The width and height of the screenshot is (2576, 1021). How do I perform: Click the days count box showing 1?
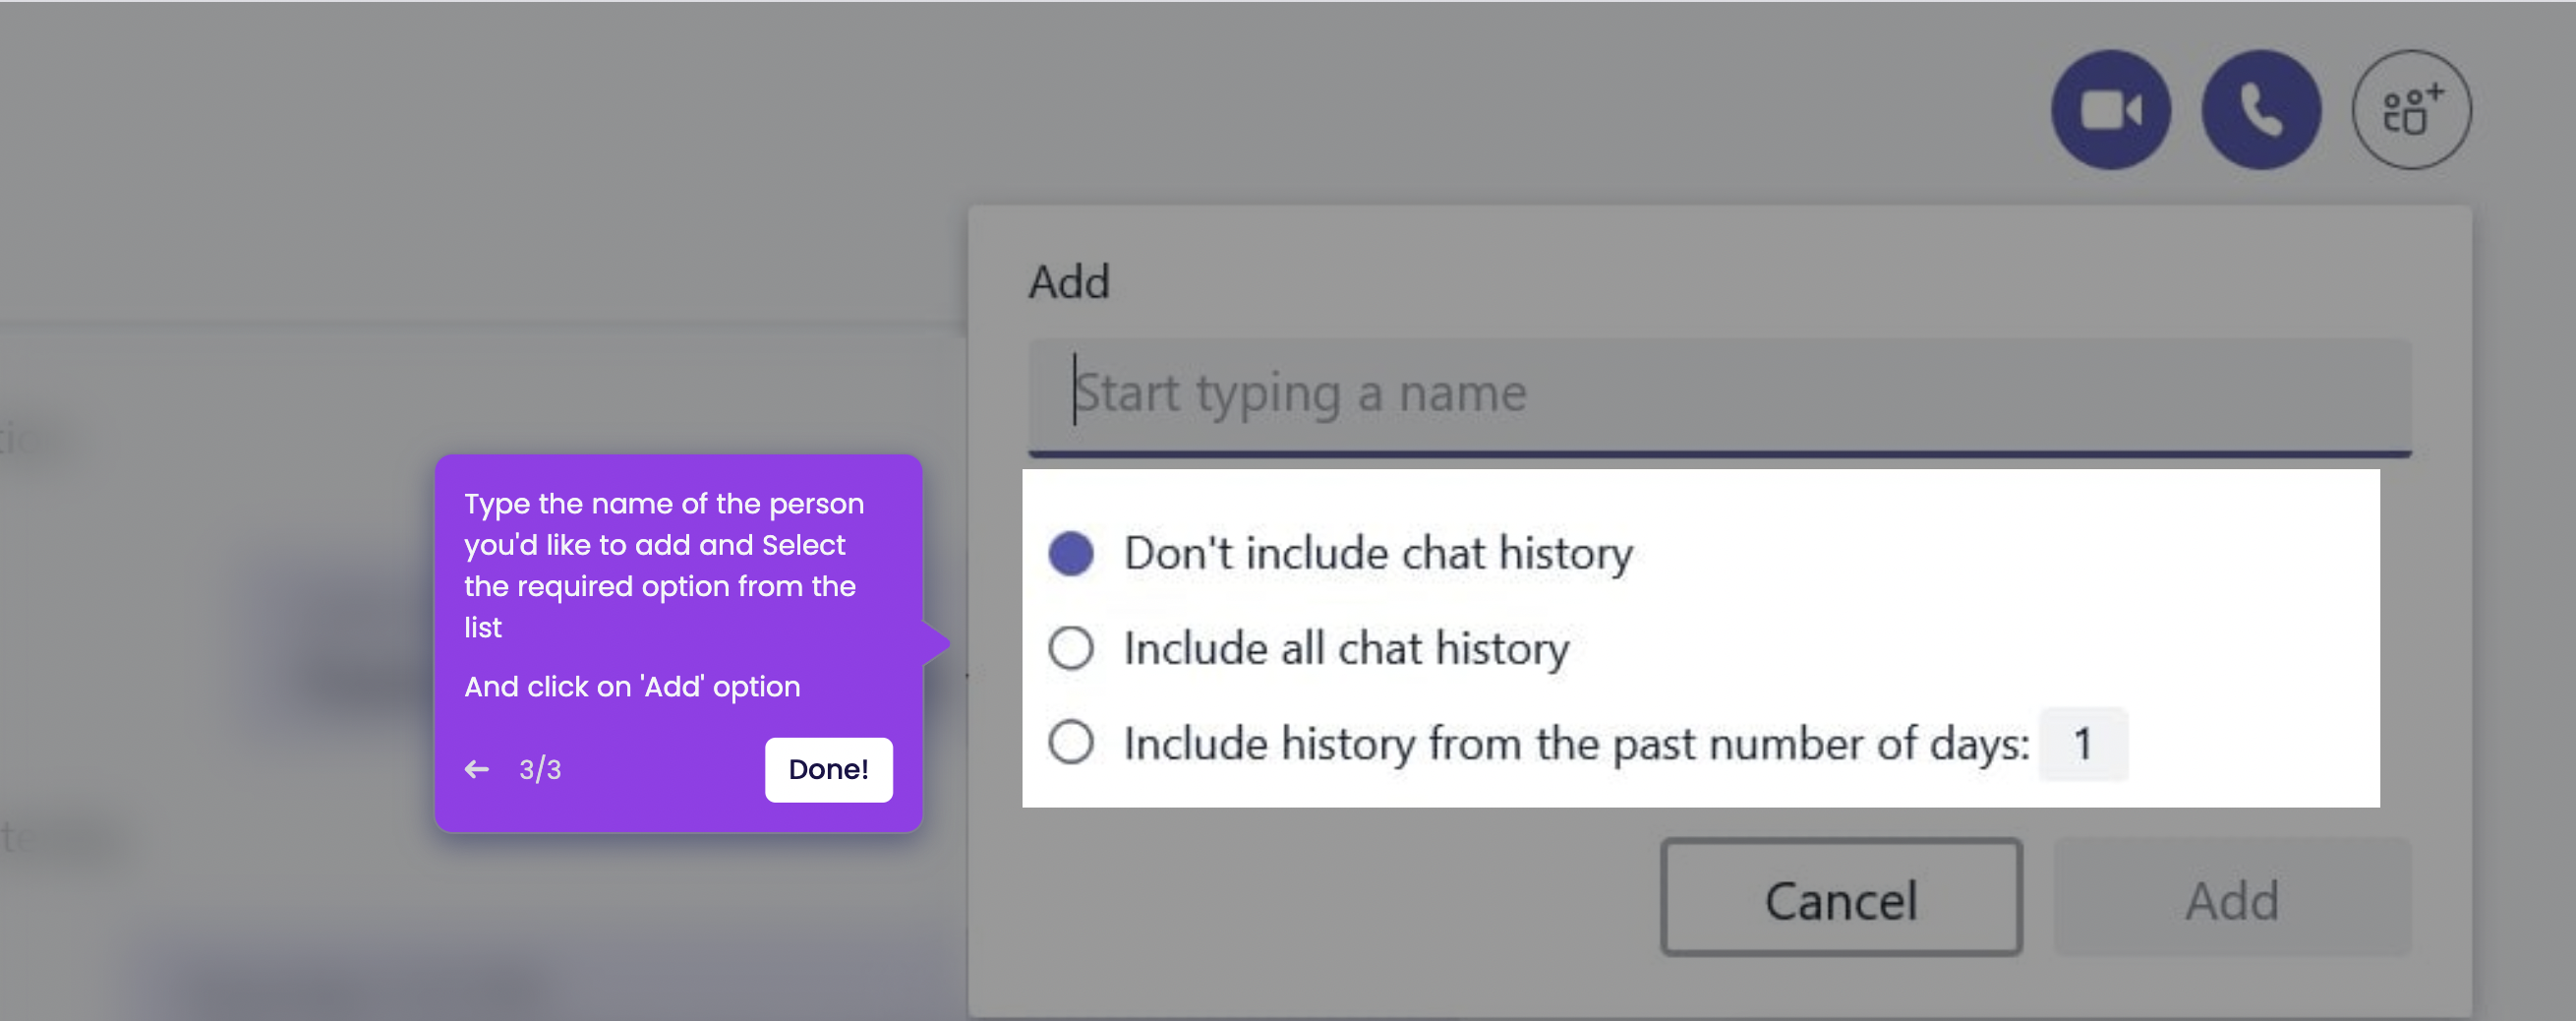point(2083,743)
